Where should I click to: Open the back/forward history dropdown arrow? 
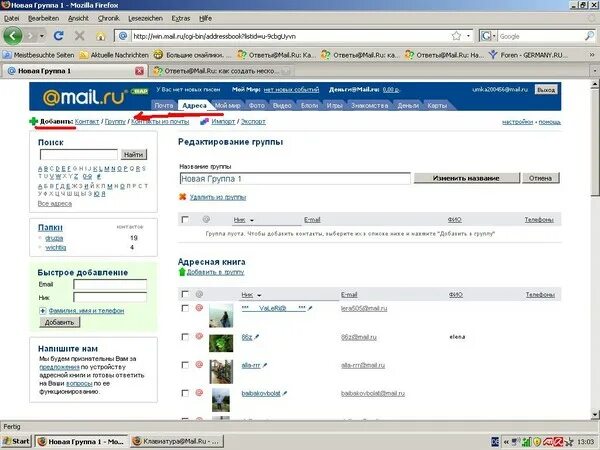point(42,36)
